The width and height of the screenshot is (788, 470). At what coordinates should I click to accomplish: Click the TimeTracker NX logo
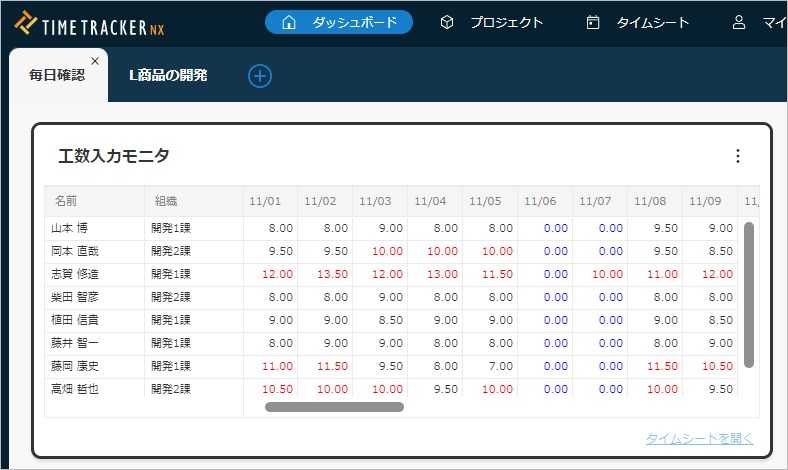pos(90,23)
